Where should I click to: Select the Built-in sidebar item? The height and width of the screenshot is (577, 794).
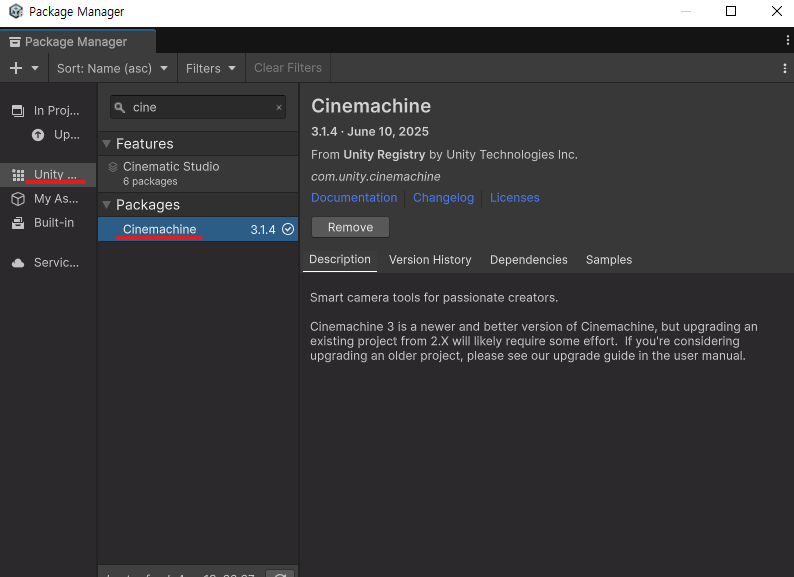(48, 223)
